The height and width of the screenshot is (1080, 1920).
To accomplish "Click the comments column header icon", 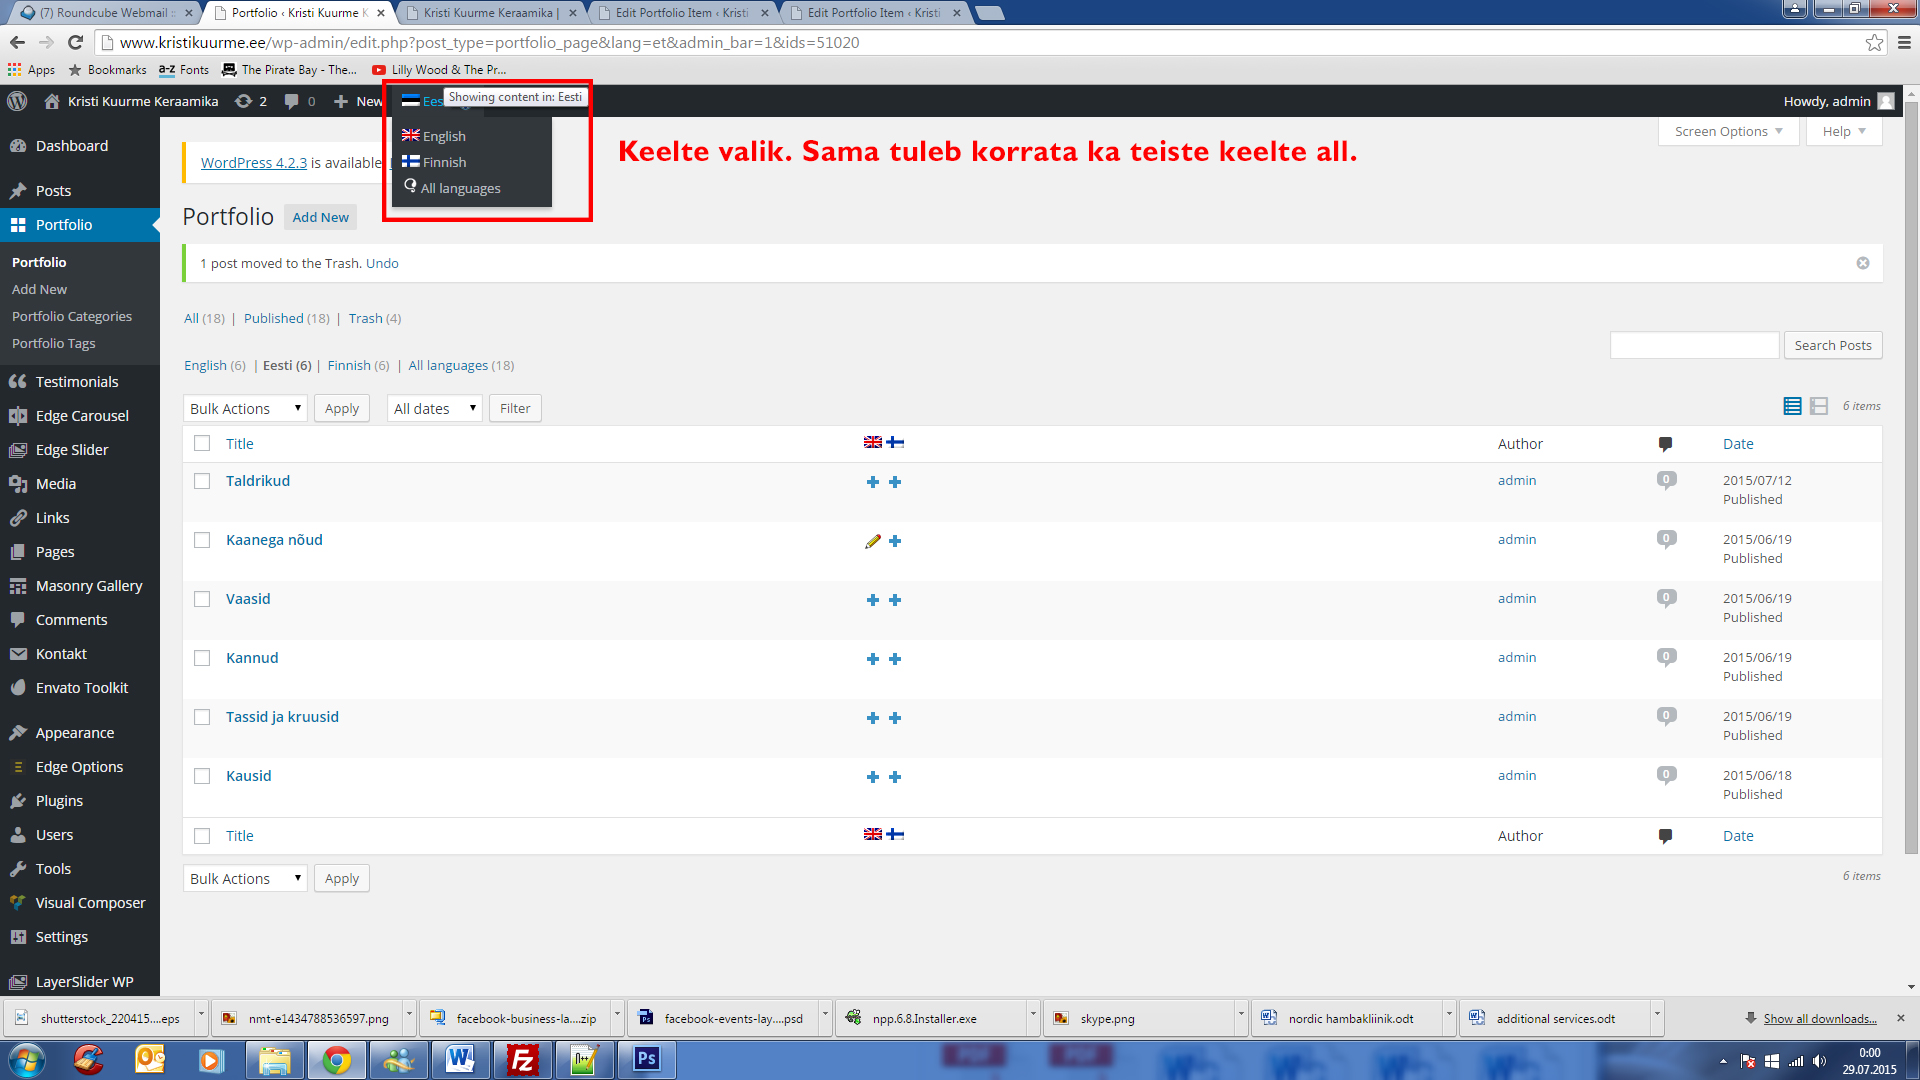I will 1665,444.
